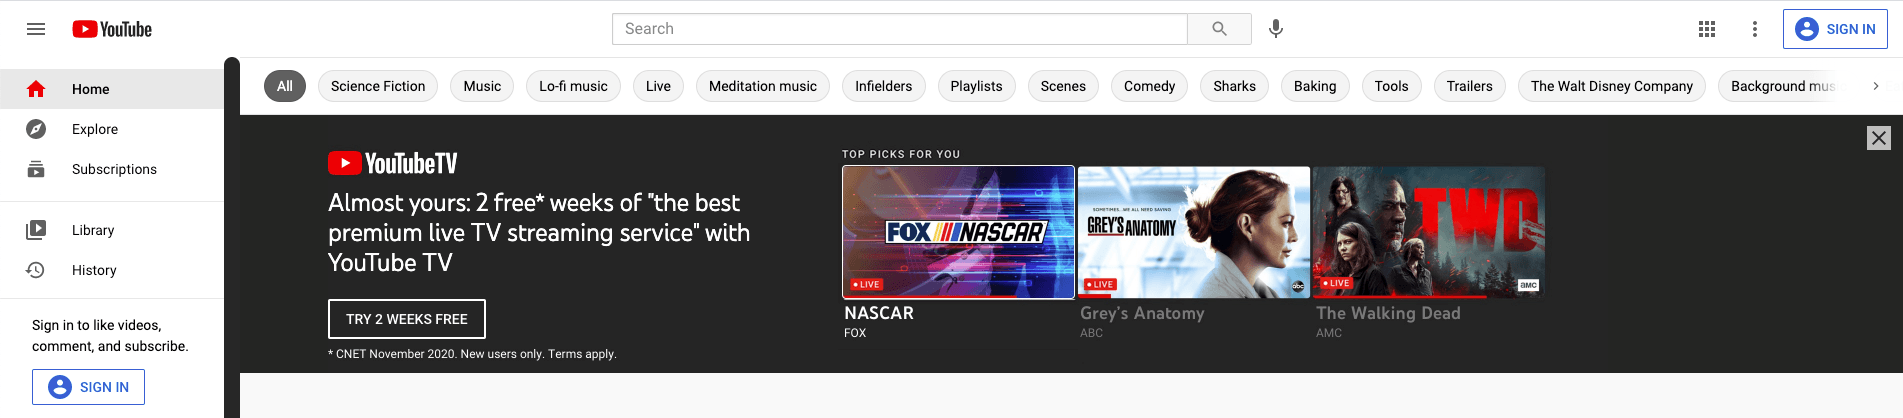Dismiss the YouTube TV promo banner
1903x418 pixels.
(x=1879, y=138)
